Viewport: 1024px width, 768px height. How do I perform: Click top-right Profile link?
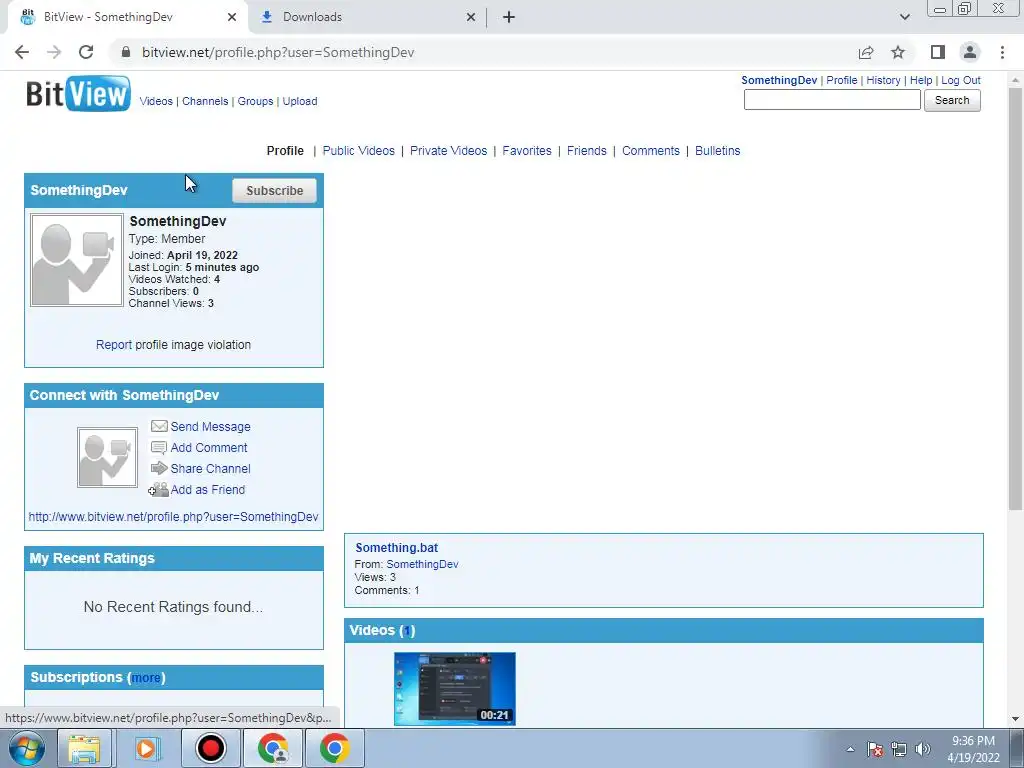tap(842, 80)
